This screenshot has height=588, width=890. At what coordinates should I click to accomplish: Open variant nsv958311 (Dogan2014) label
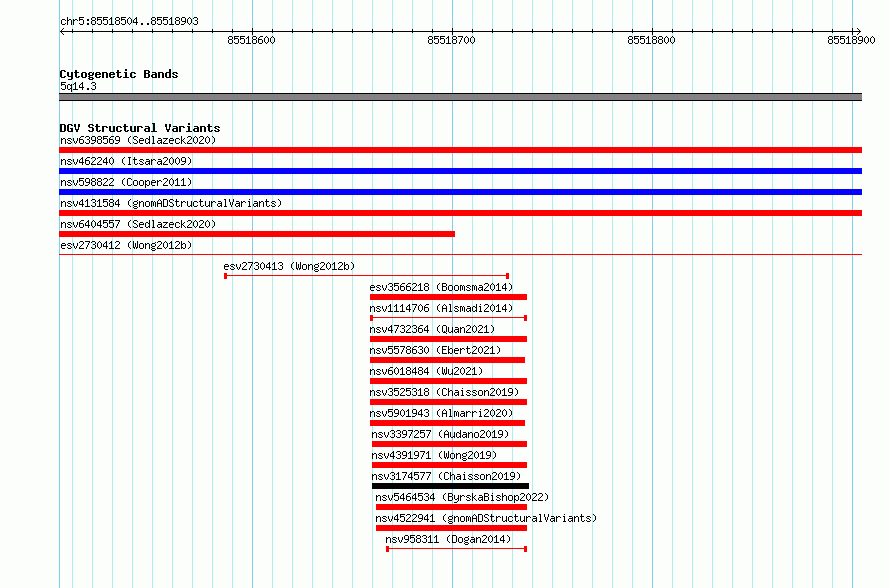tap(448, 539)
